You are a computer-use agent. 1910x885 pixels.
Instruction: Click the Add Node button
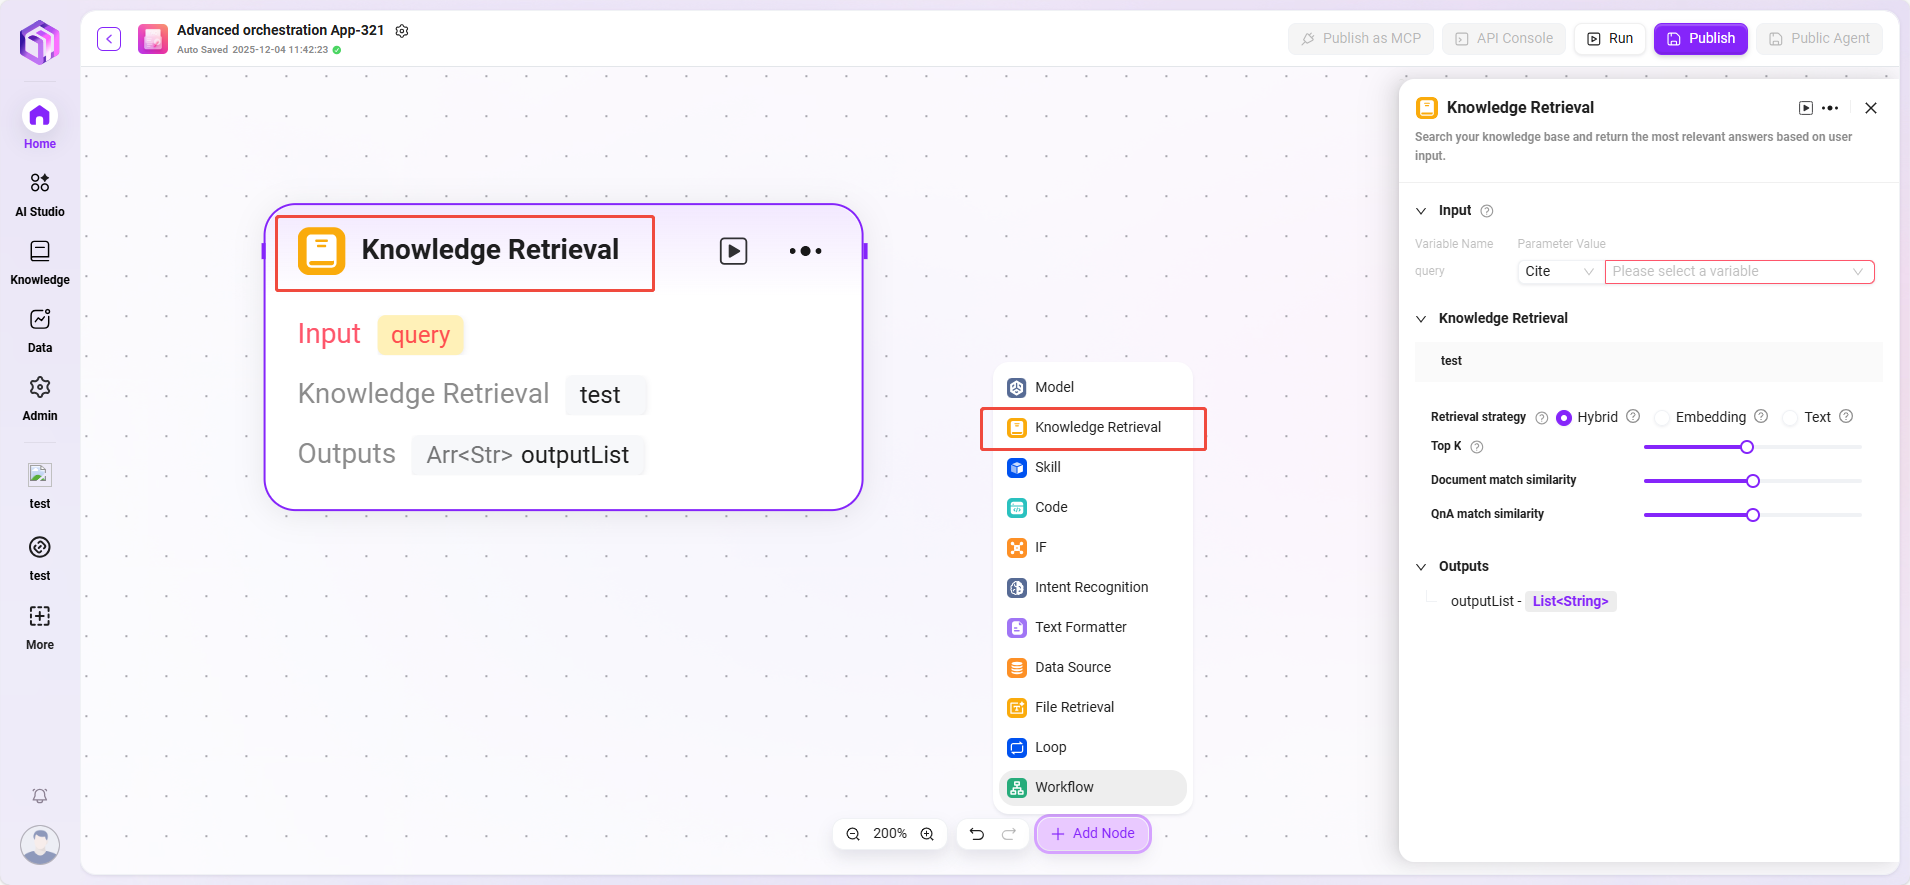[x=1092, y=834]
